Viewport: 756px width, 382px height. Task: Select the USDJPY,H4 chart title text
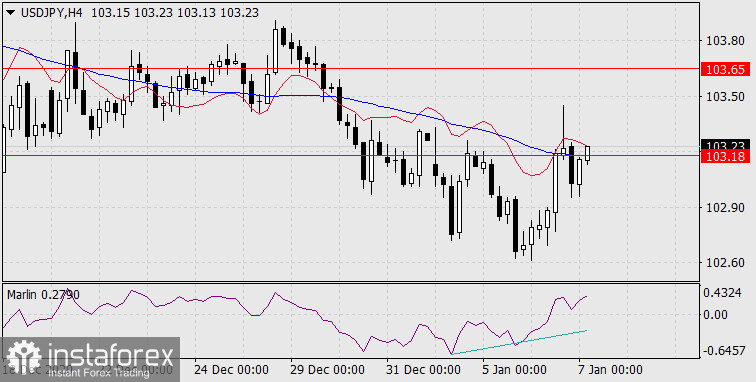pyautogui.click(x=52, y=13)
